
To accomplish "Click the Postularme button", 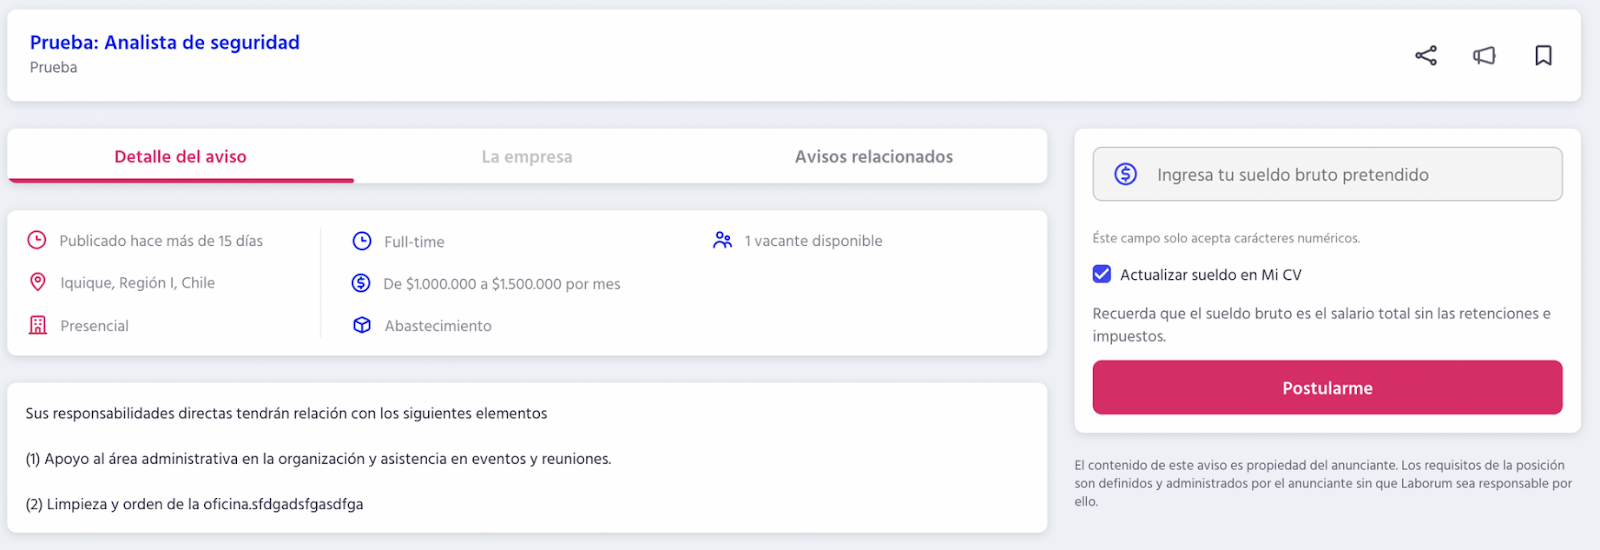I will pos(1327,387).
